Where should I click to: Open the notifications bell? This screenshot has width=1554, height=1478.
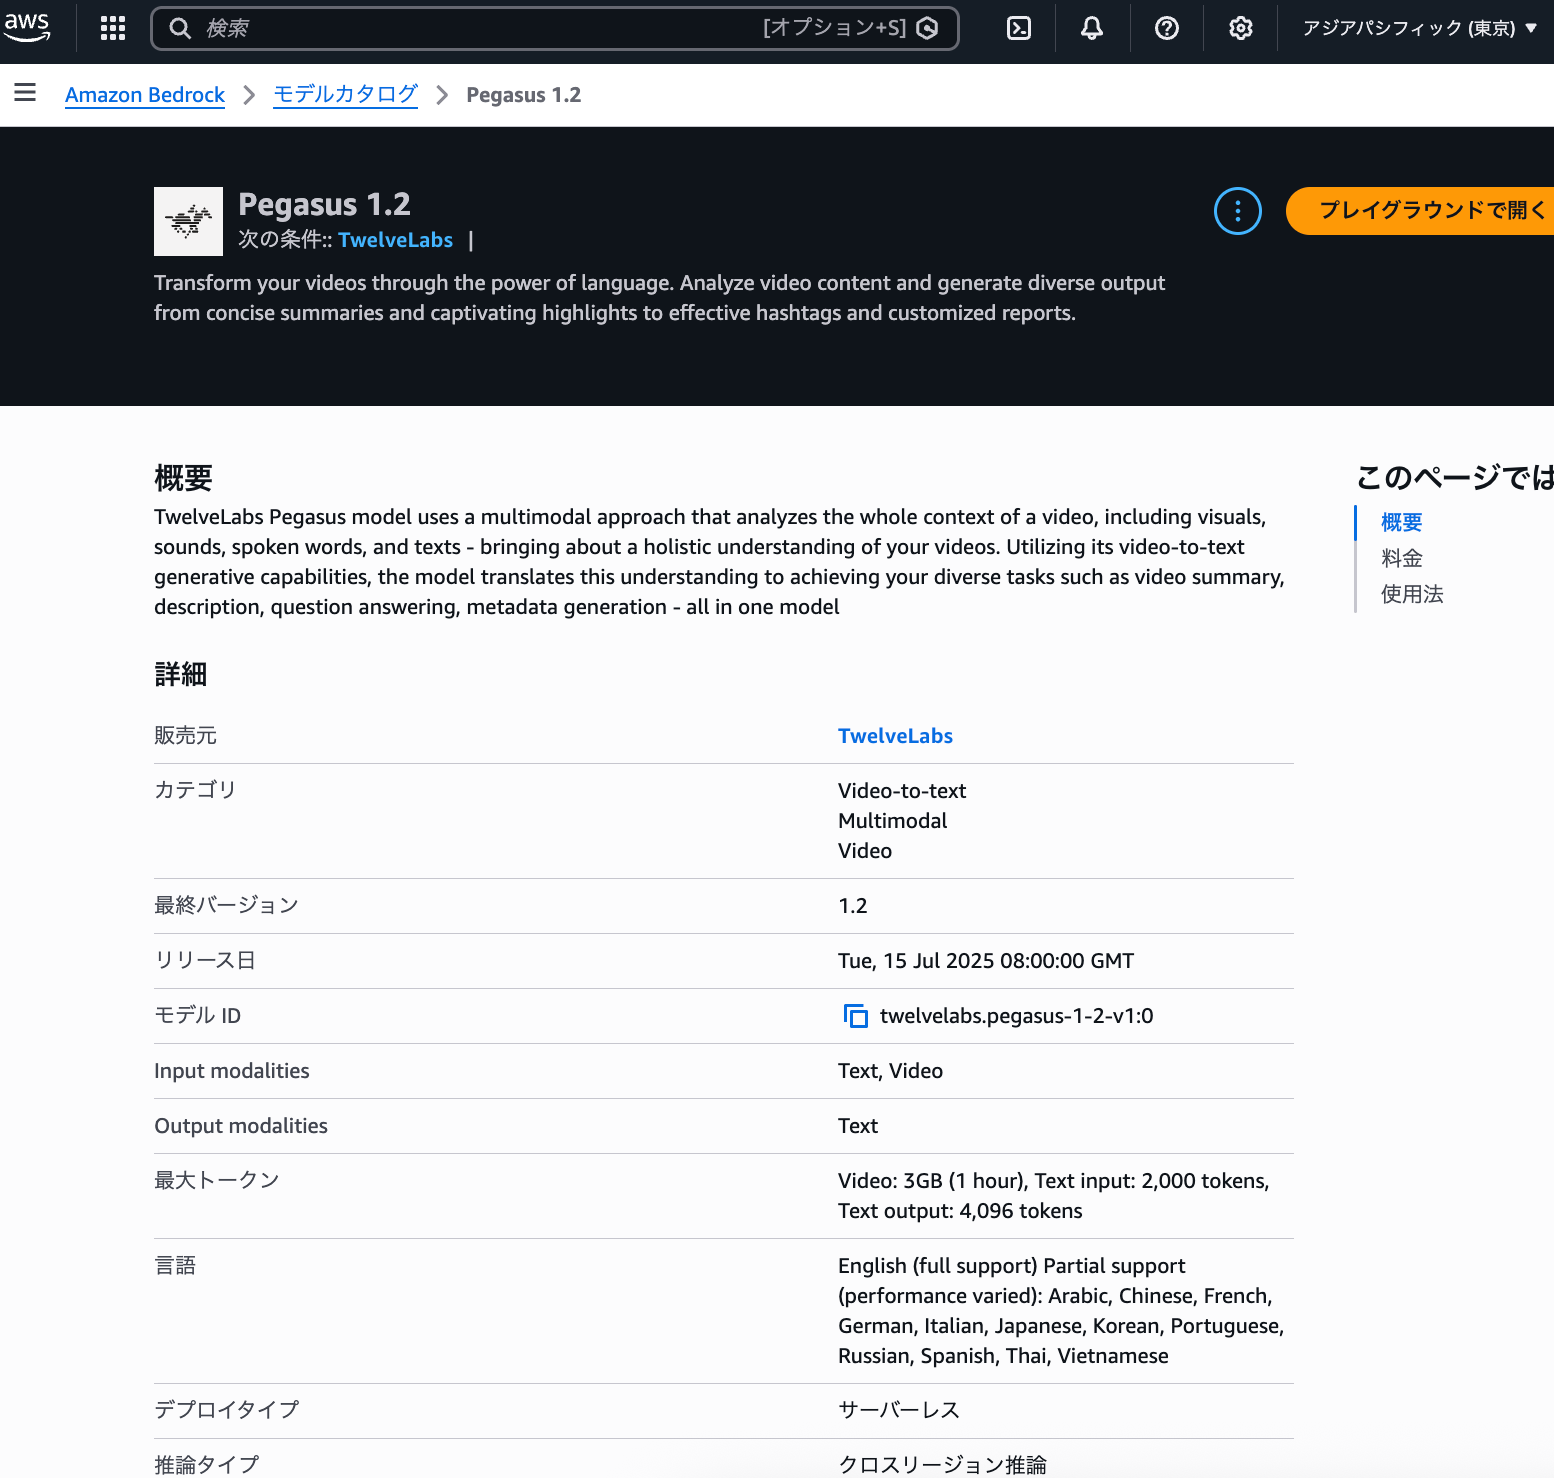1091,27
